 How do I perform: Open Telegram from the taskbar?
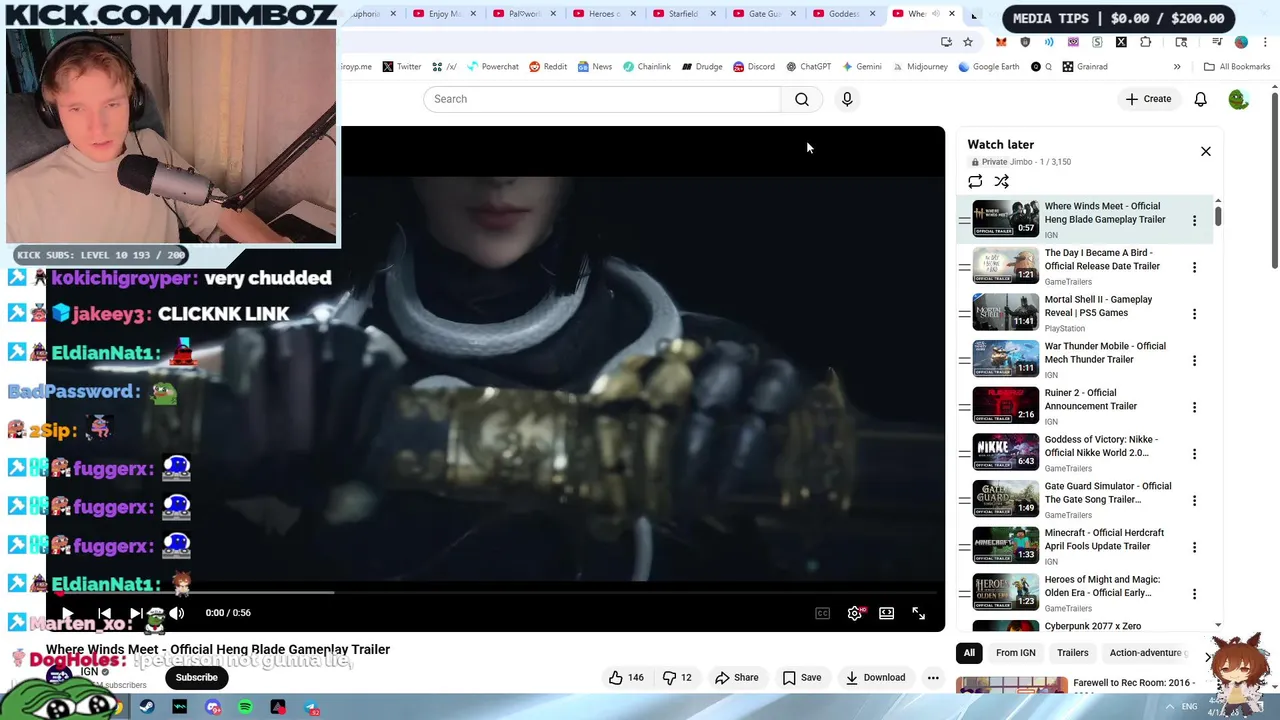[312, 708]
